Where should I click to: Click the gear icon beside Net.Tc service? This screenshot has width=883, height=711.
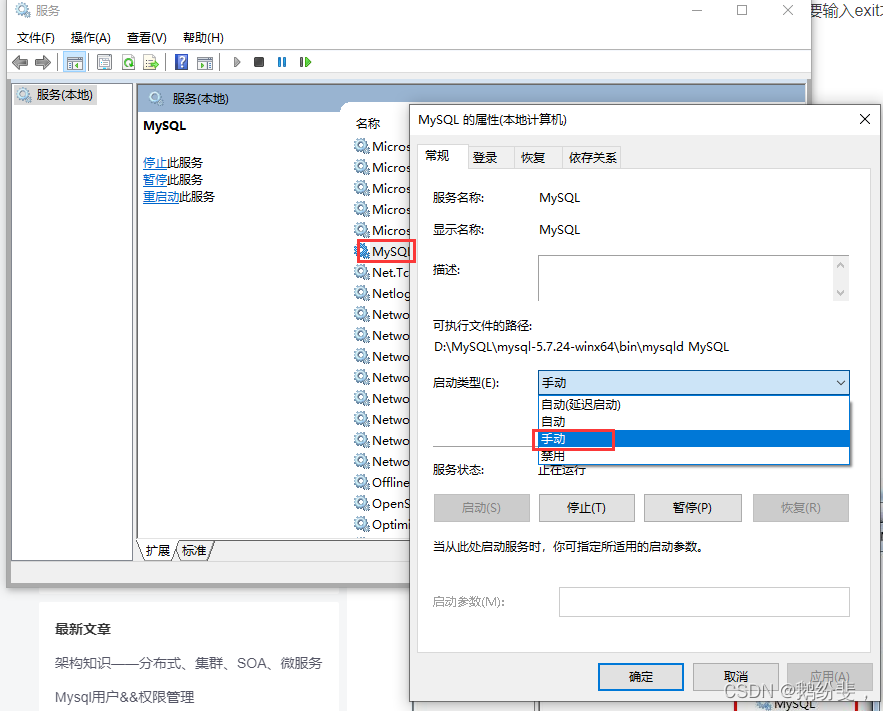click(x=362, y=272)
